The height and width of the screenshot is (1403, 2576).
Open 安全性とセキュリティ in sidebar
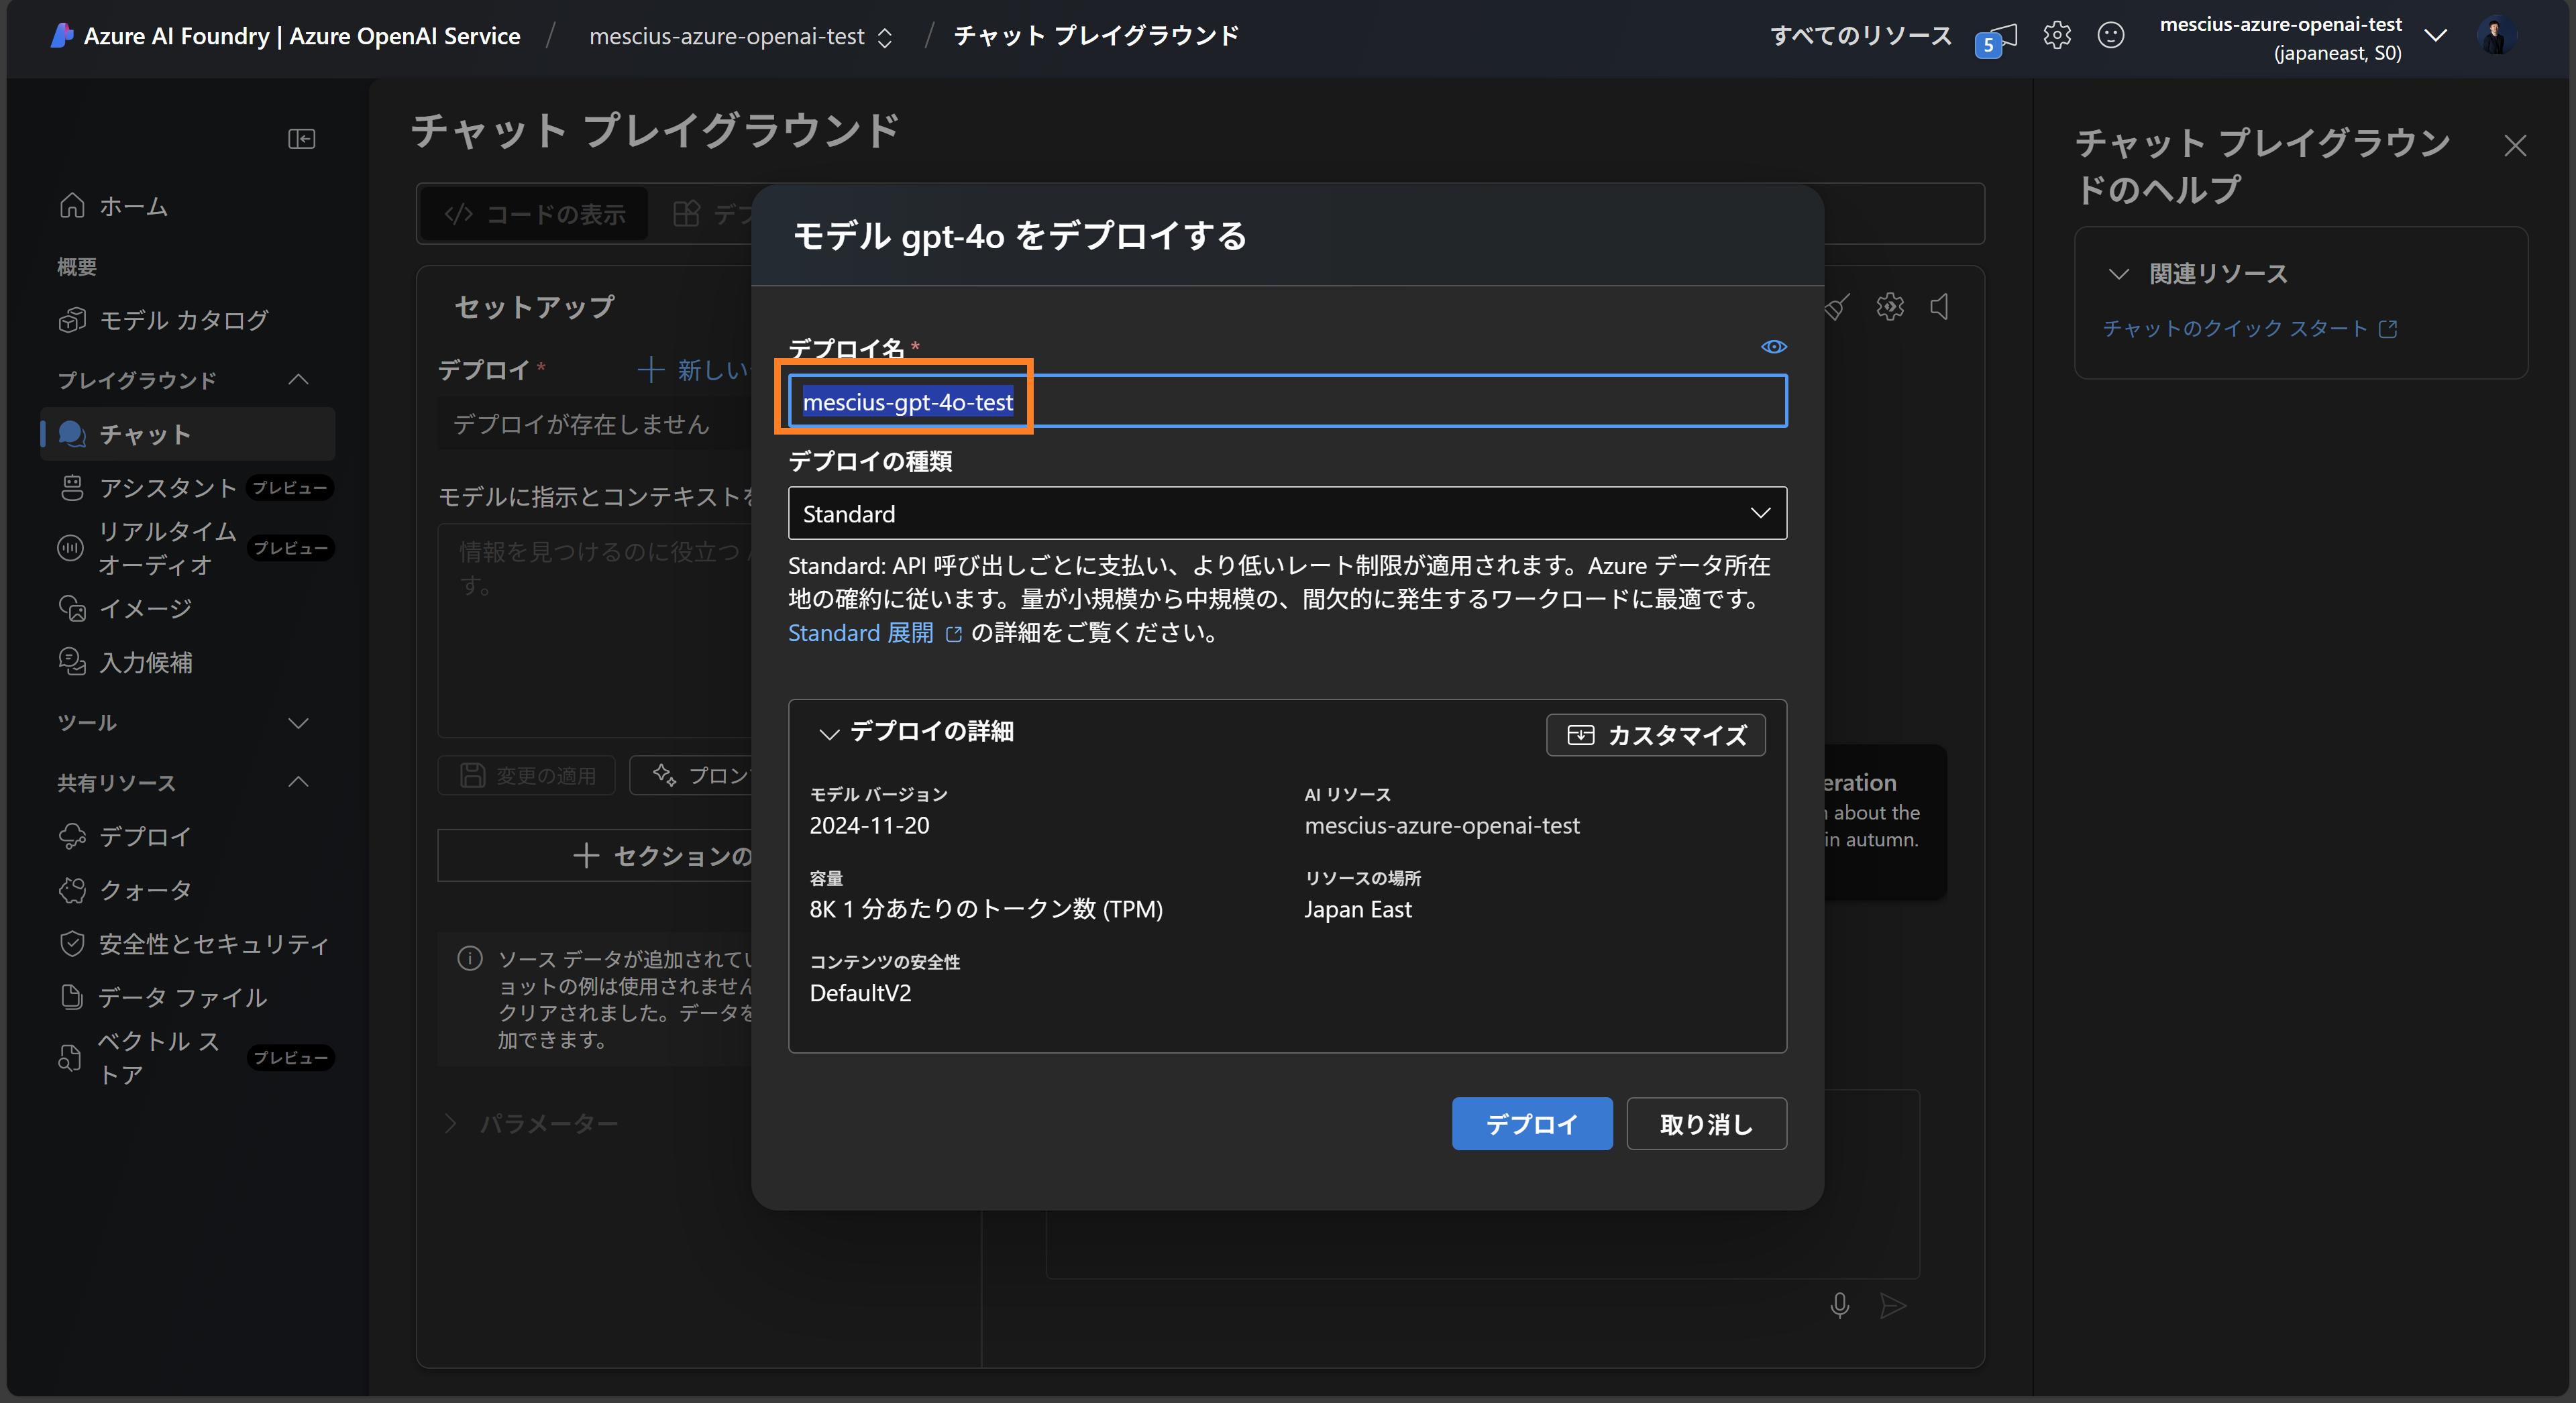(194, 944)
